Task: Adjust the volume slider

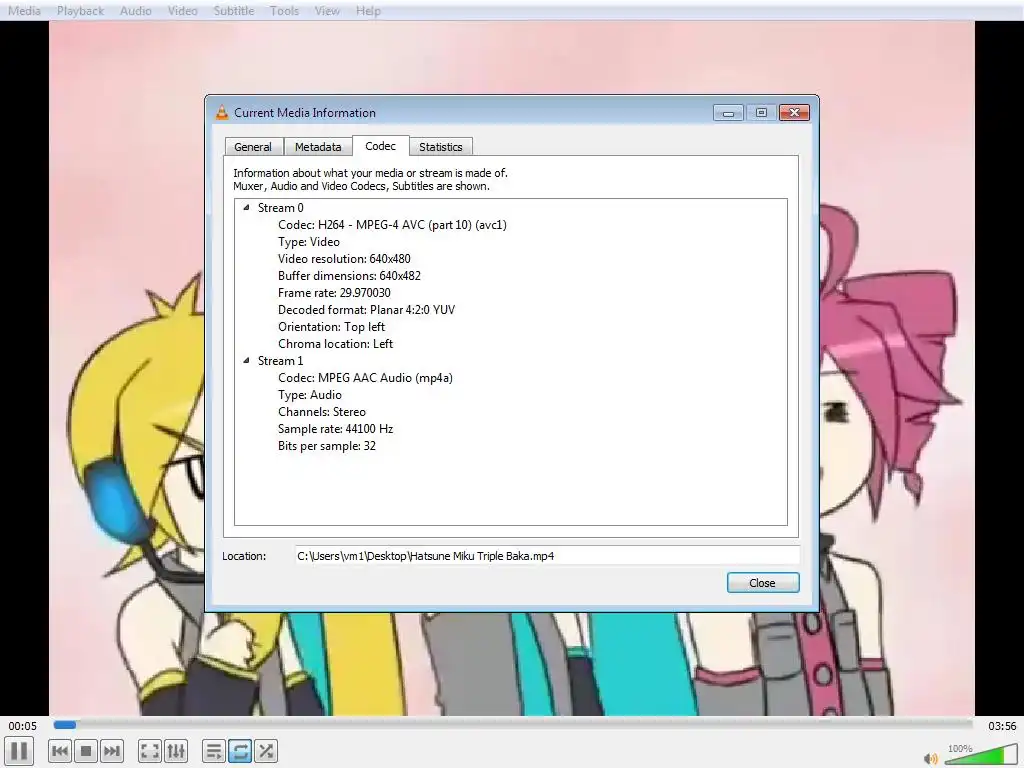Action: pos(981,754)
